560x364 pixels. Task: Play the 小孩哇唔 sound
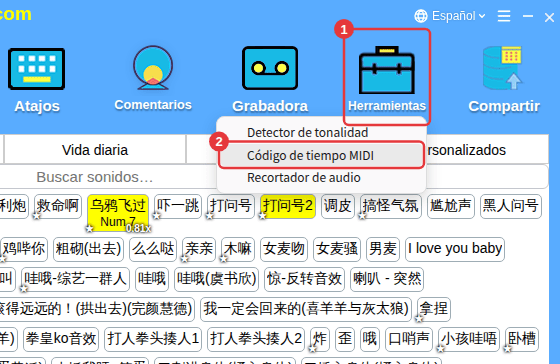tap(469, 339)
